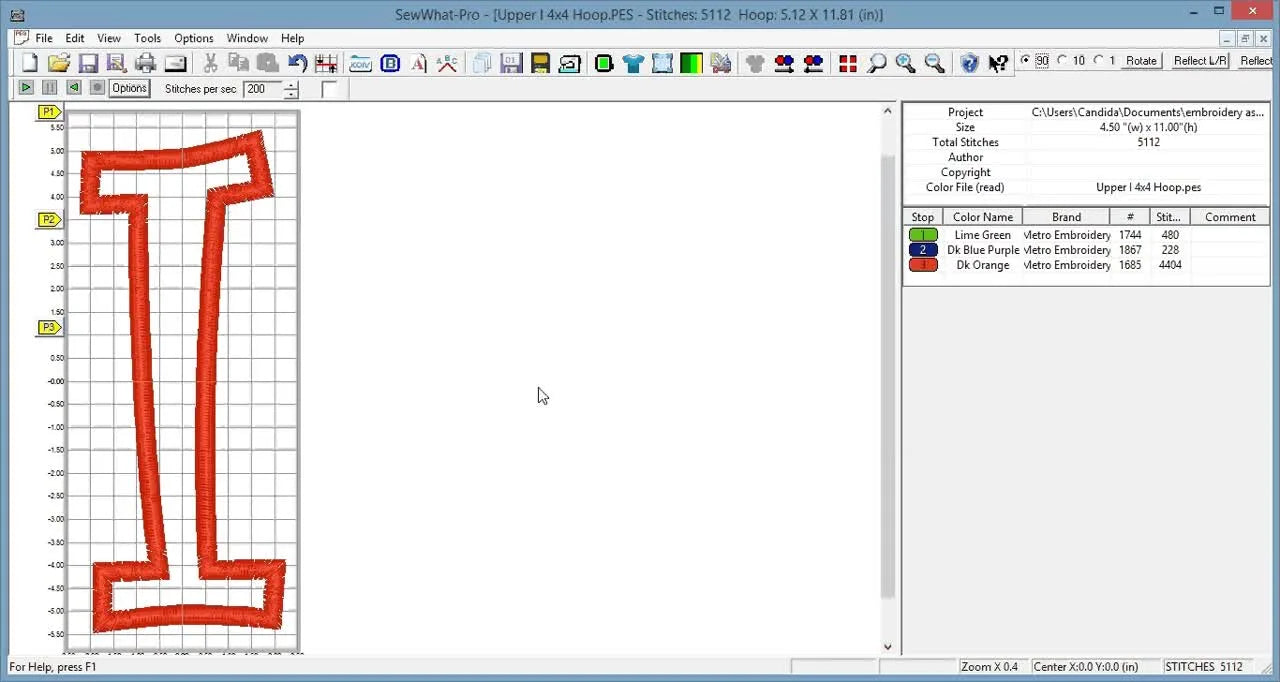Open the Tools menu
Image resolution: width=1280 pixels, height=682 pixels.
pyautogui.click(x=147, y=38)
